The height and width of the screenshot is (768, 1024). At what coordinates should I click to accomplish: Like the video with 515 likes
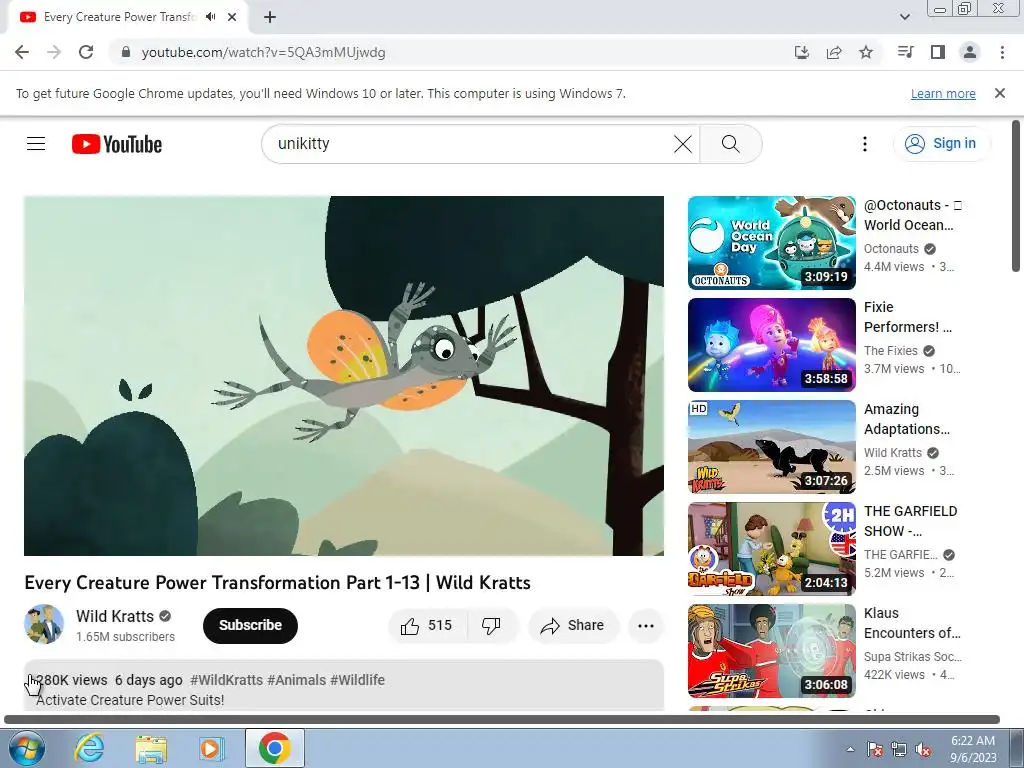point(427,626)
